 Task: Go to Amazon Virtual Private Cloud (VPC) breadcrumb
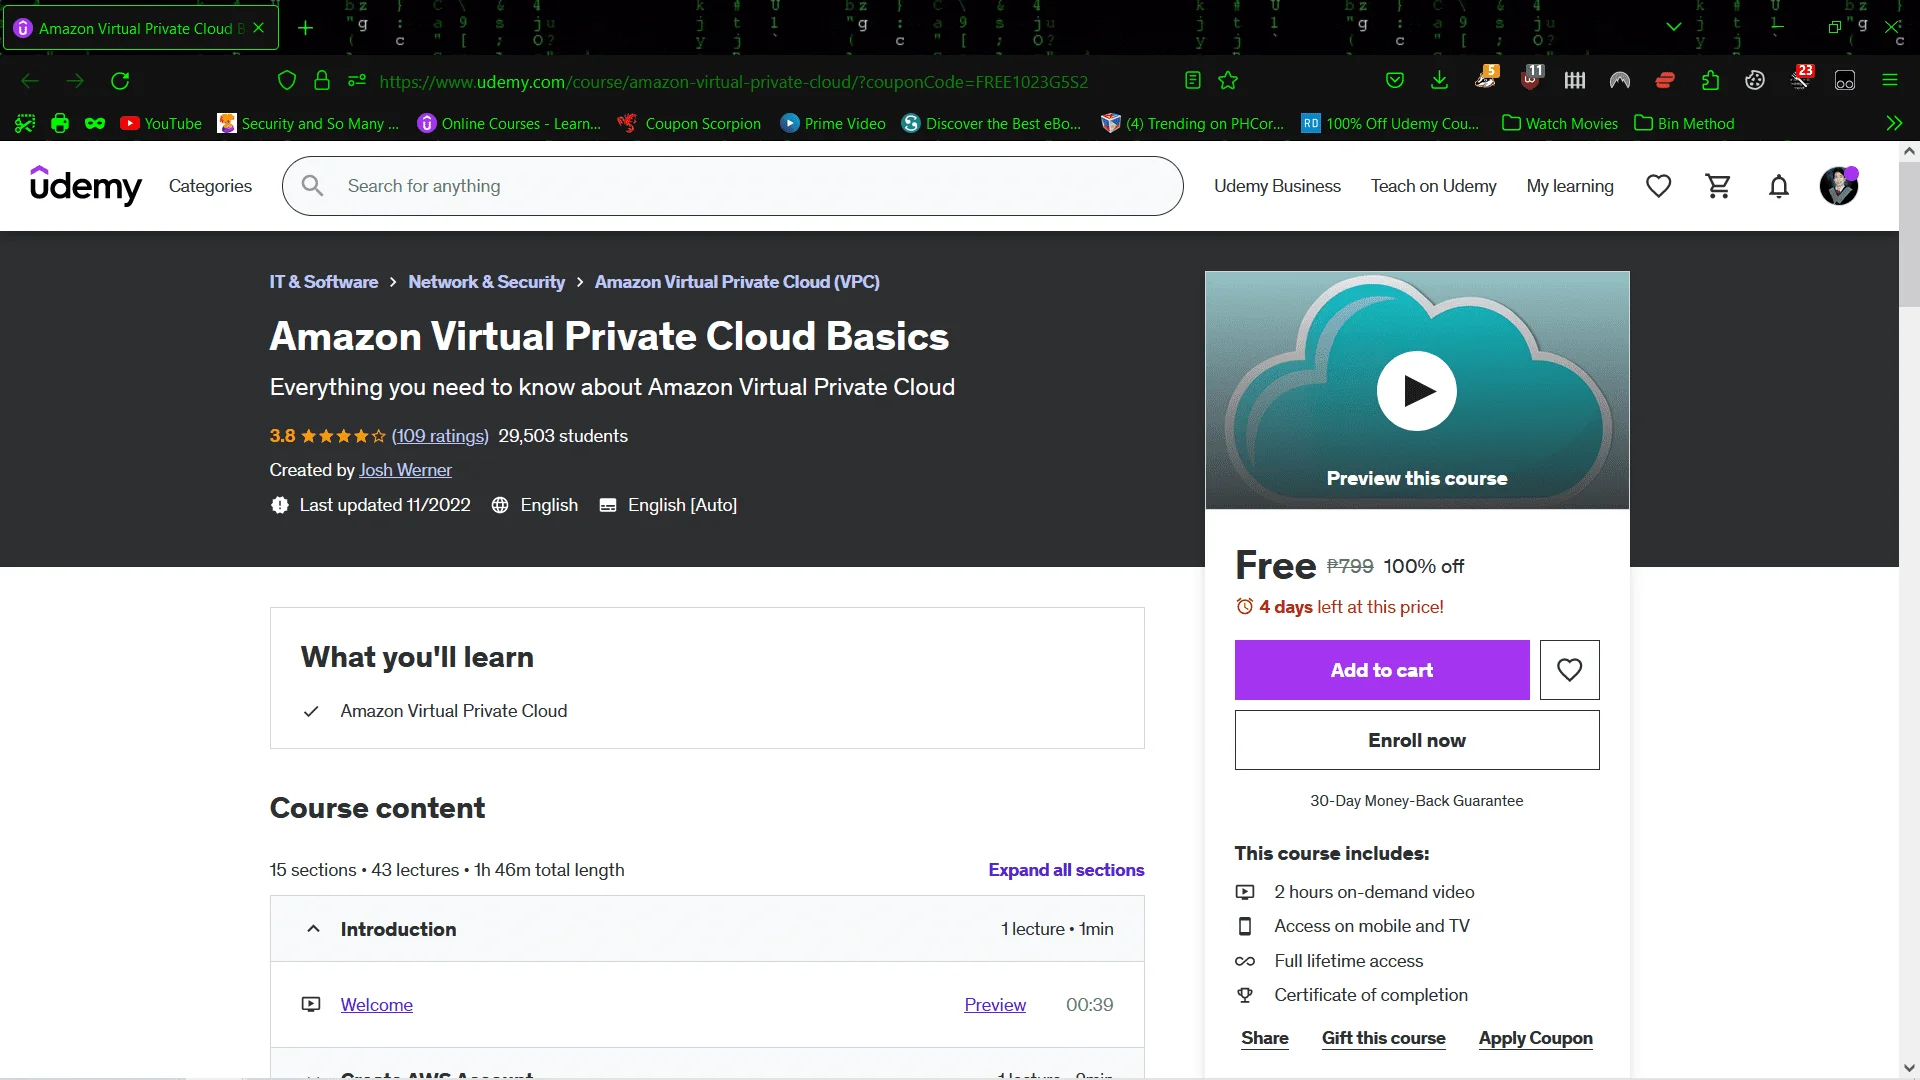tap(737, 282)
